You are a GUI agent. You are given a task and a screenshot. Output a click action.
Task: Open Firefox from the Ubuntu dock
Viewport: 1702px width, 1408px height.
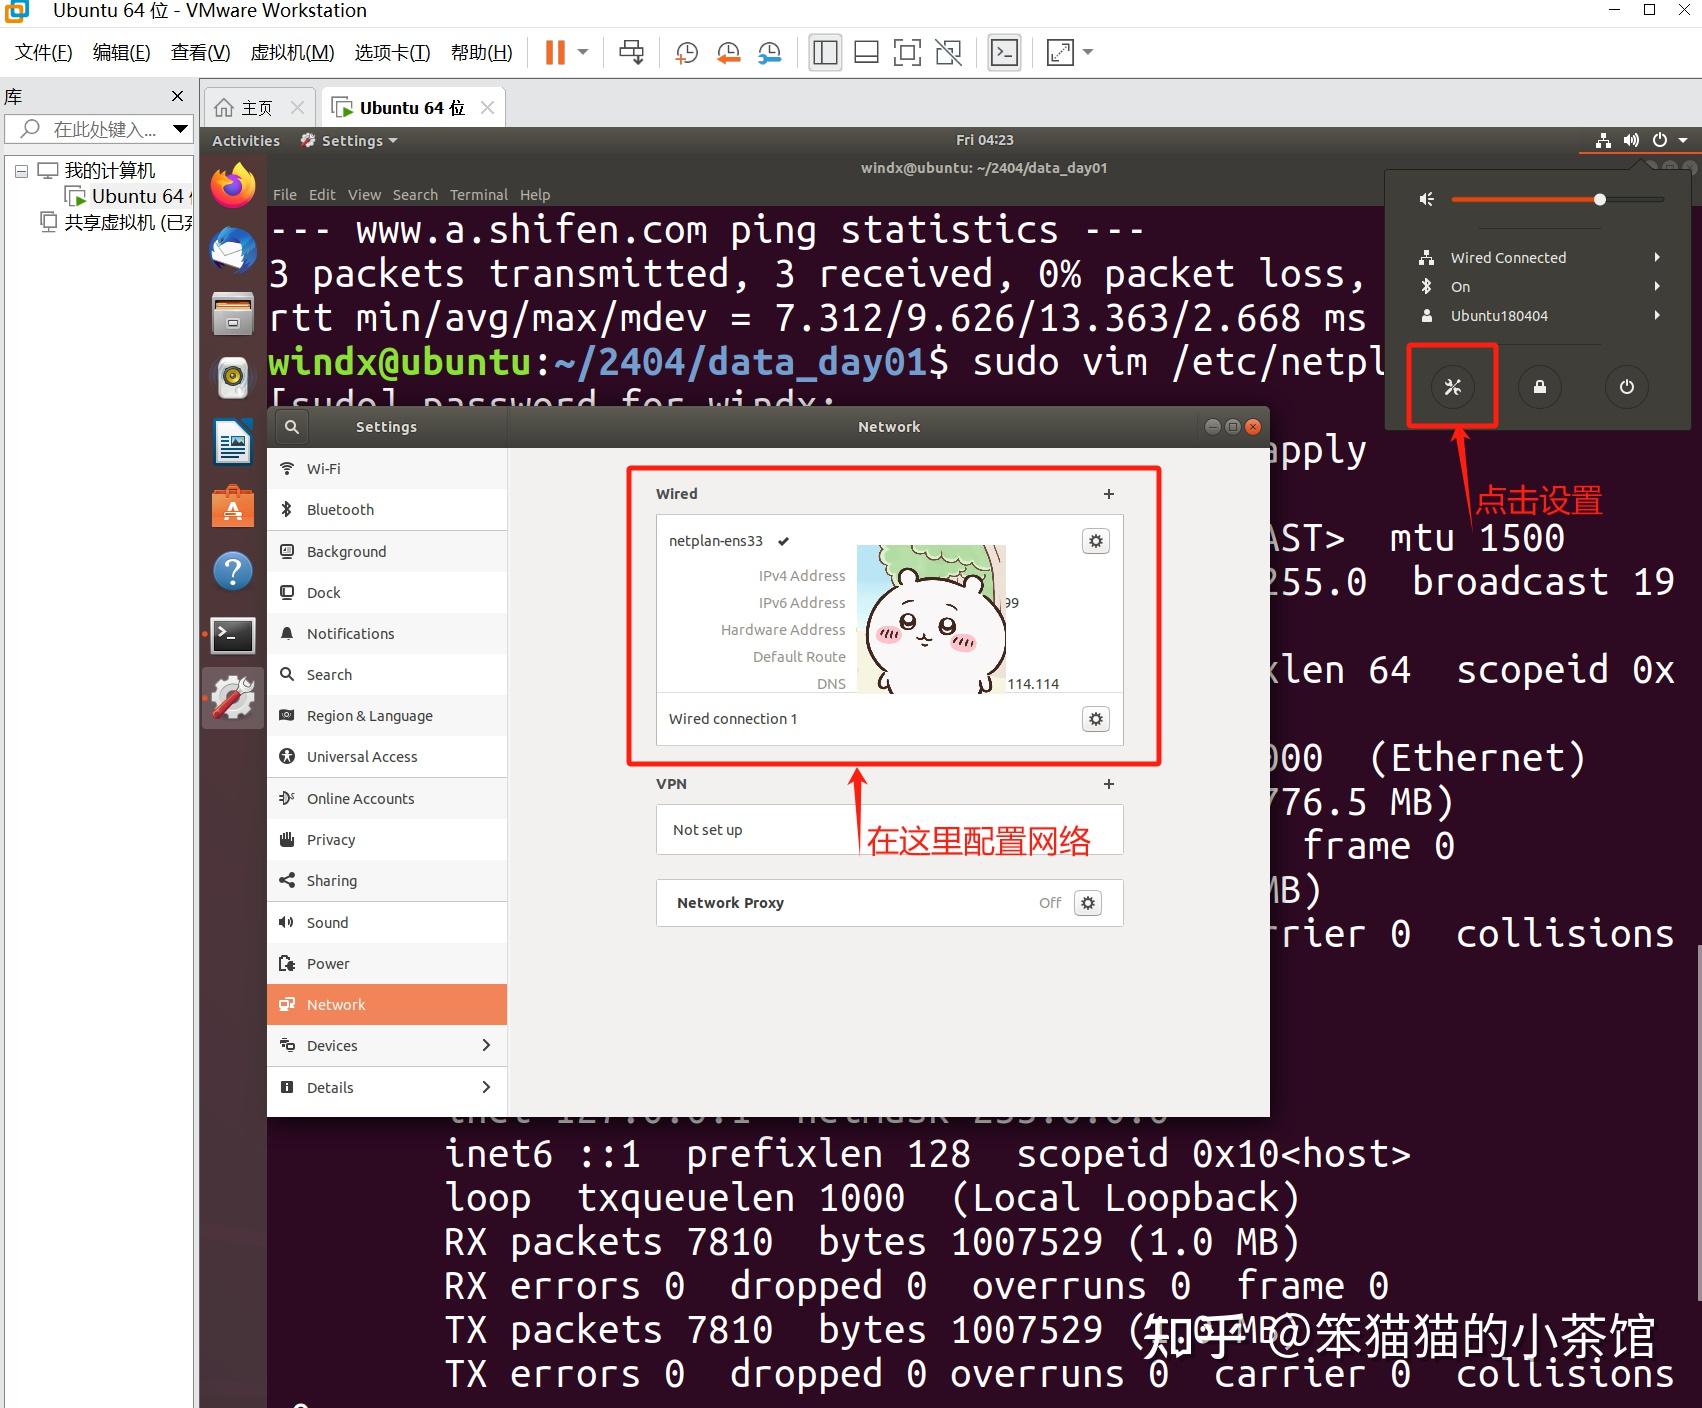(x=232, y=184)
